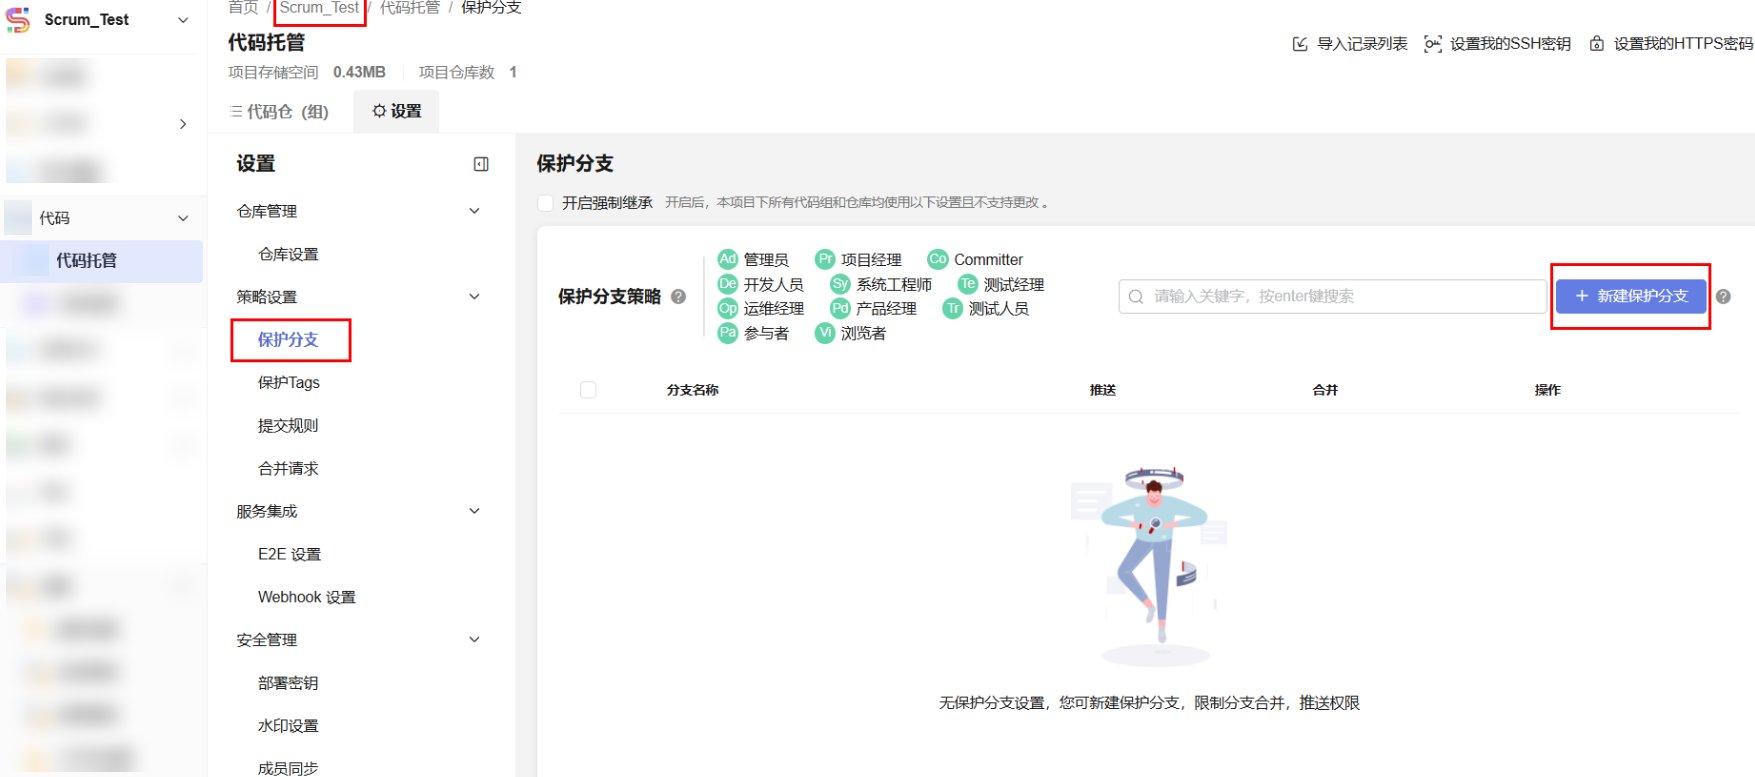Click the Pr badge for 项目经理
This screenshot has height=777, width=1755.
(x=825, y=259)
